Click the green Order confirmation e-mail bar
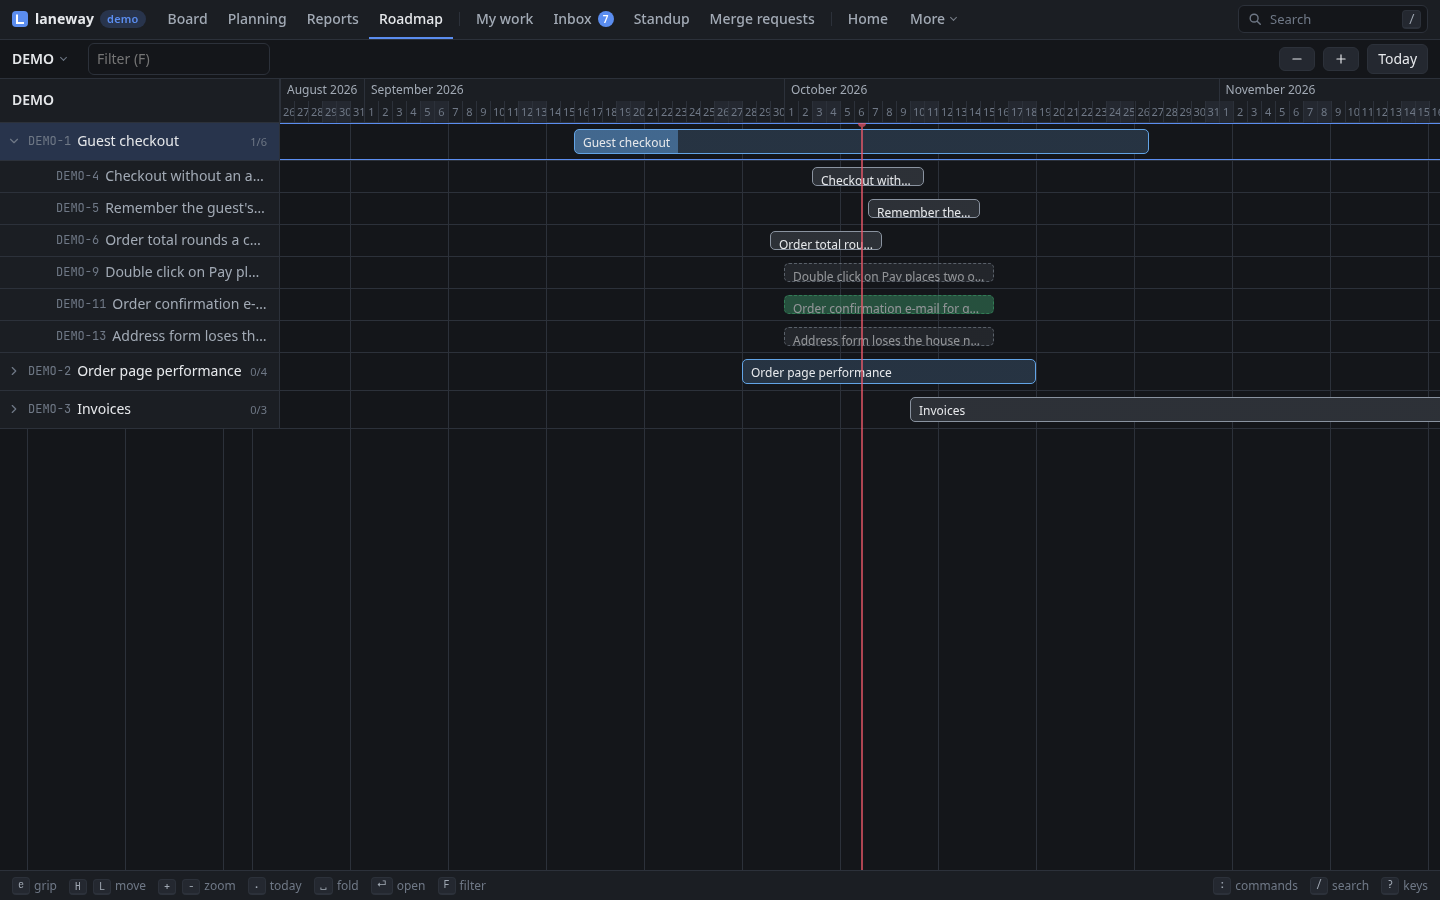1440x900 pixels. 889,305
